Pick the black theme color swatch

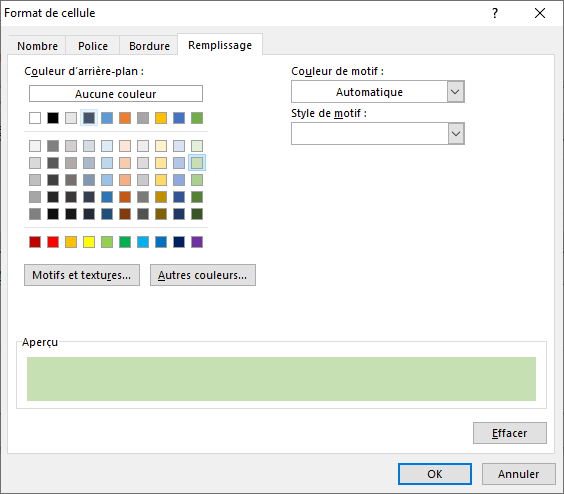point(53,118)
